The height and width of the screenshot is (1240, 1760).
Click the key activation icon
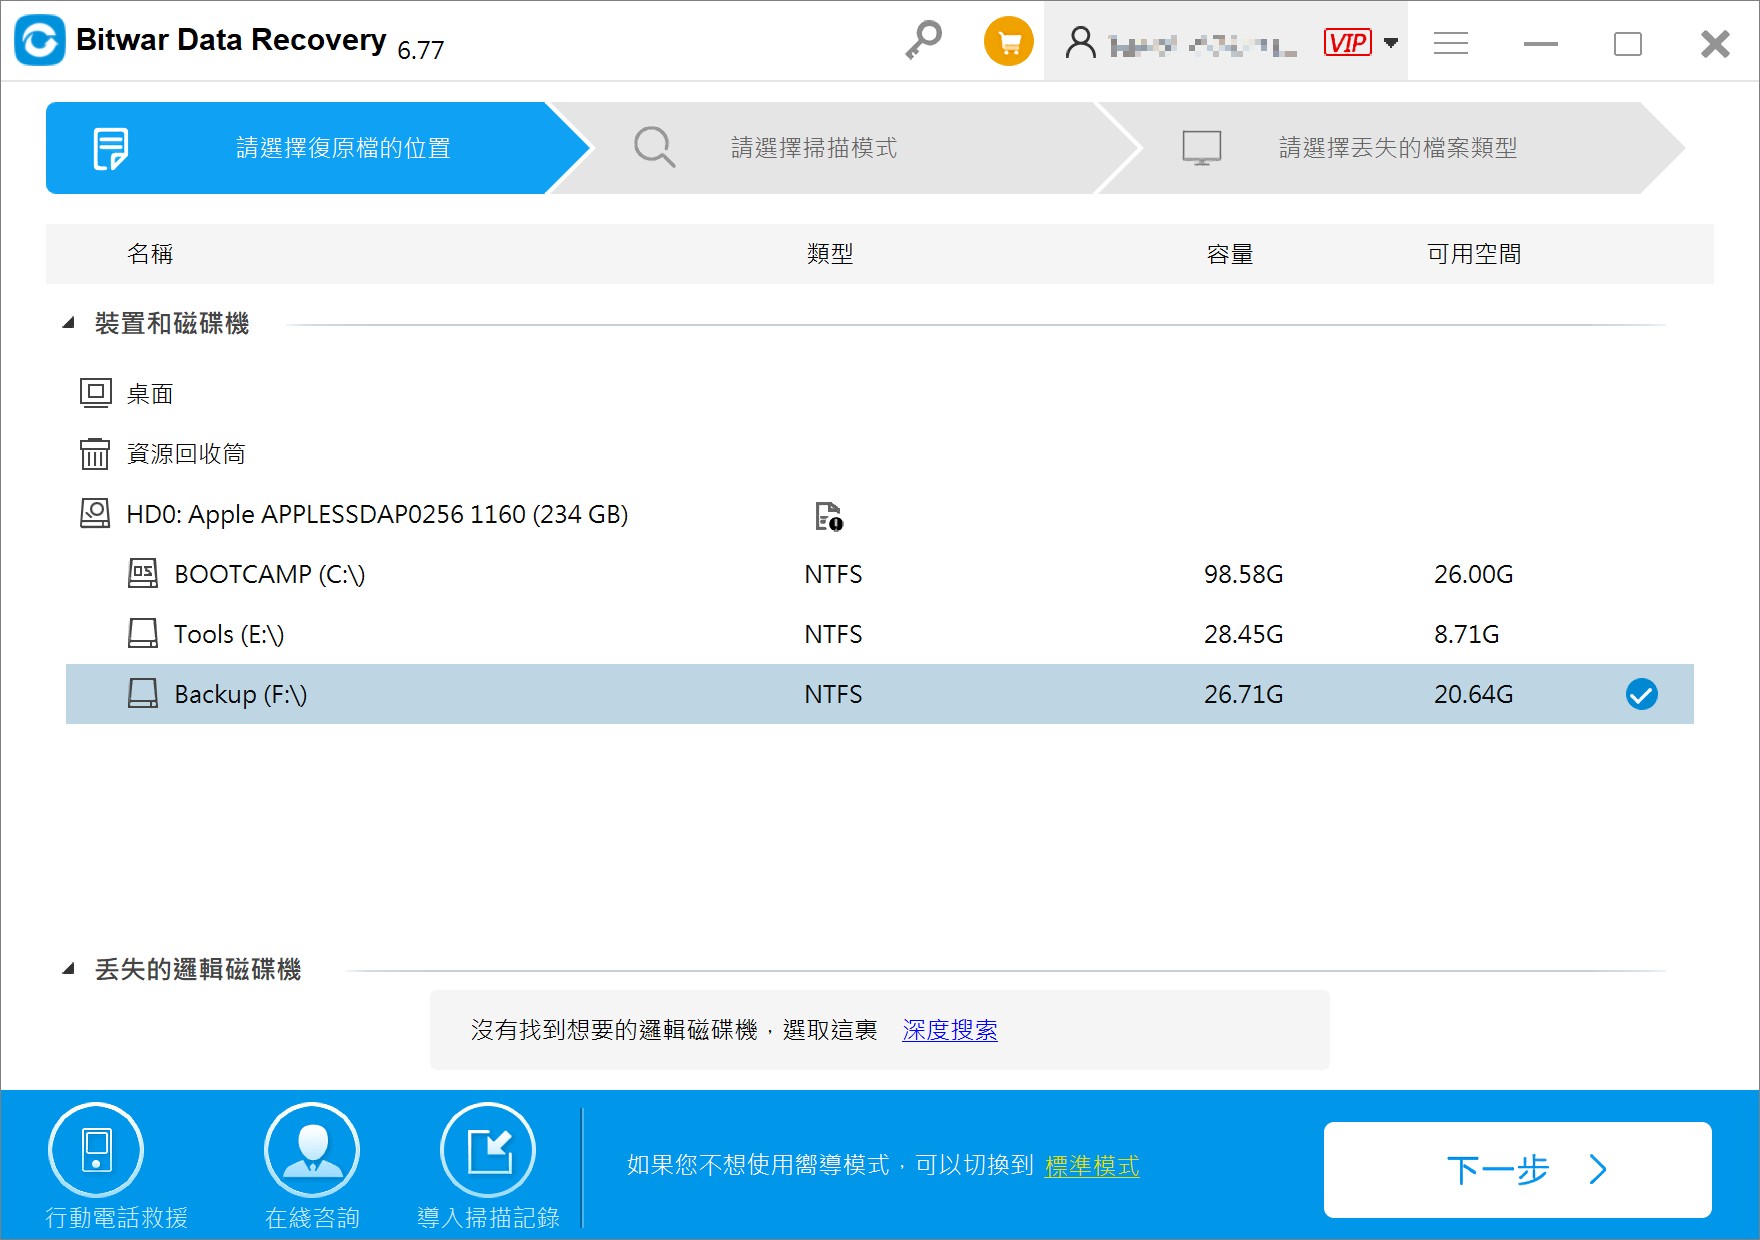(x=923, y=41)
